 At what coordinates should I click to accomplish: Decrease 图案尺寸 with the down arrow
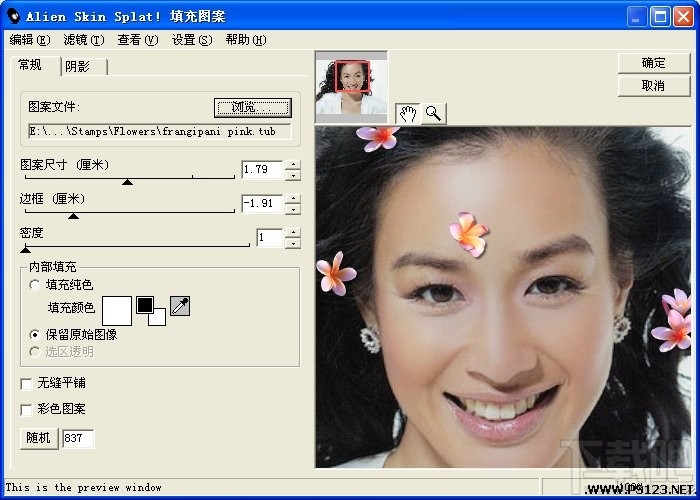click(x=293, y=175)
